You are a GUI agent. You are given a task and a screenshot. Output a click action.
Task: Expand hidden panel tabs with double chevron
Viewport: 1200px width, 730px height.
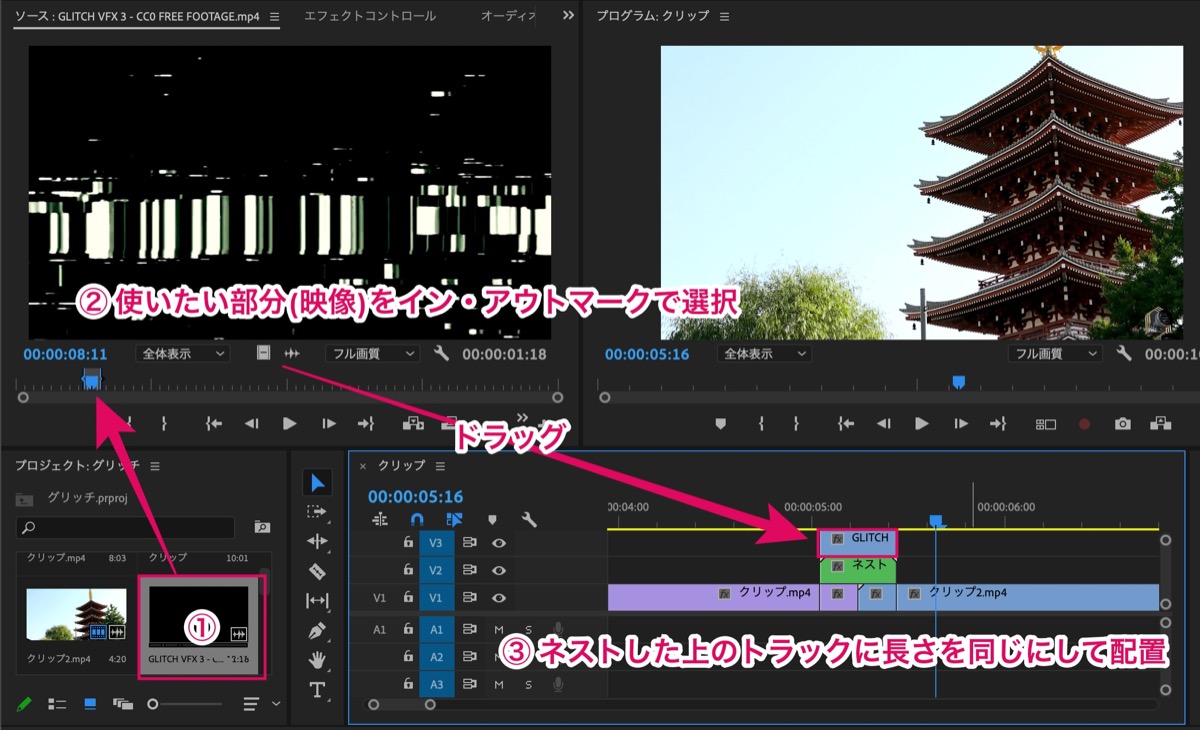click(x=569, y=15)
